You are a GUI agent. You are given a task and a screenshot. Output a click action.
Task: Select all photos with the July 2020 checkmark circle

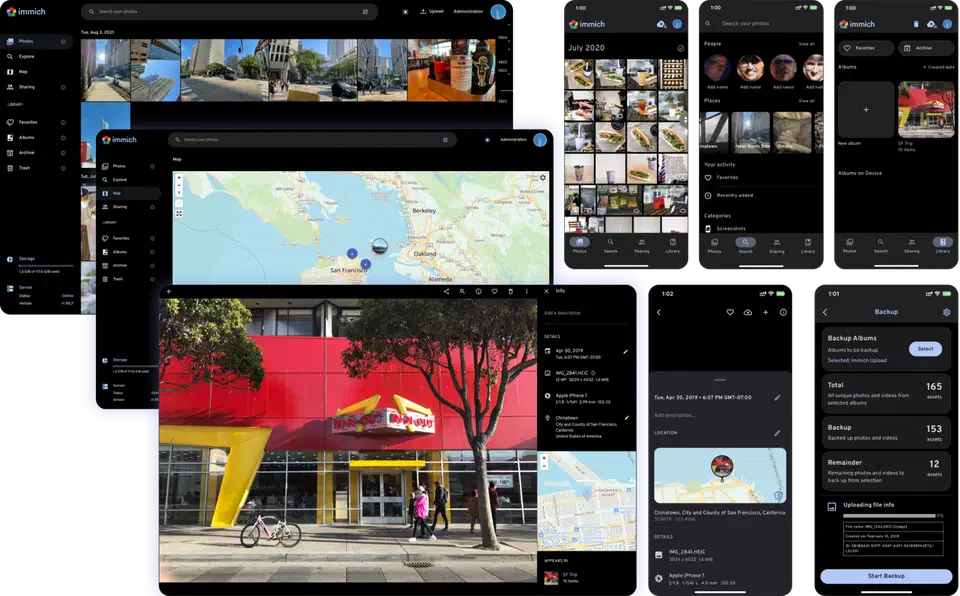pyautogui.click(x=681, y=46)
